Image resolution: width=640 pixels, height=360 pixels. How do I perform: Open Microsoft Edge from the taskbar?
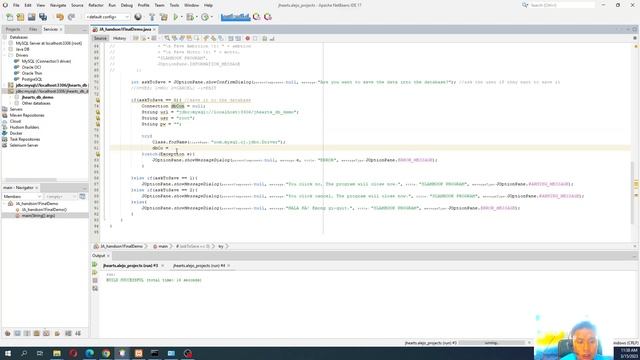point(89,353)
